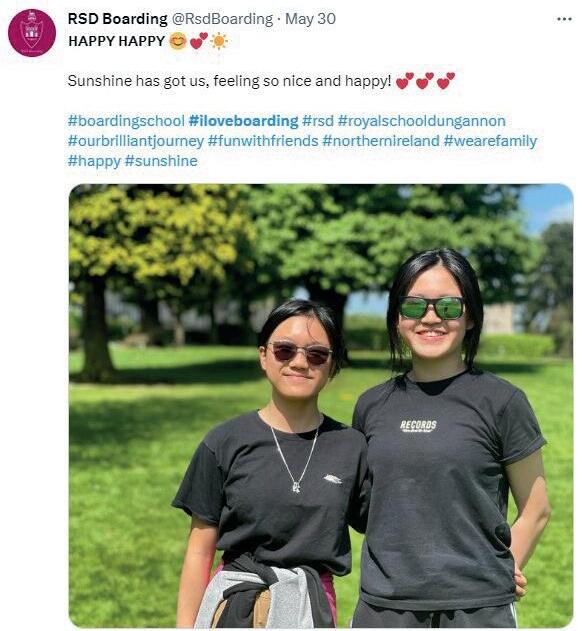The image size is (588, 631).
Task: Open the three-dot more options menu
Action: [564, 19]
